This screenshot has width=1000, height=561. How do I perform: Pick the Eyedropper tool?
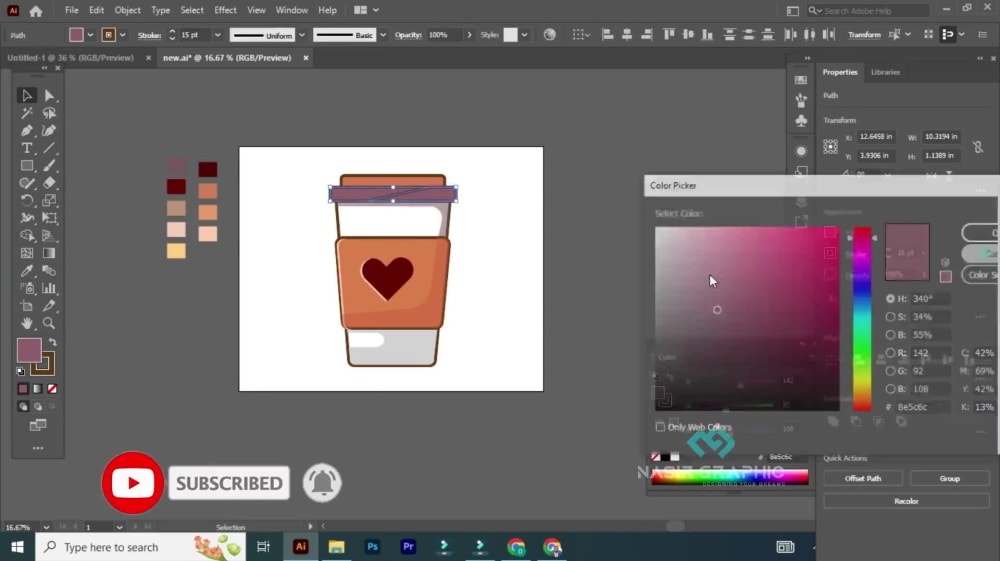[27, 271]
